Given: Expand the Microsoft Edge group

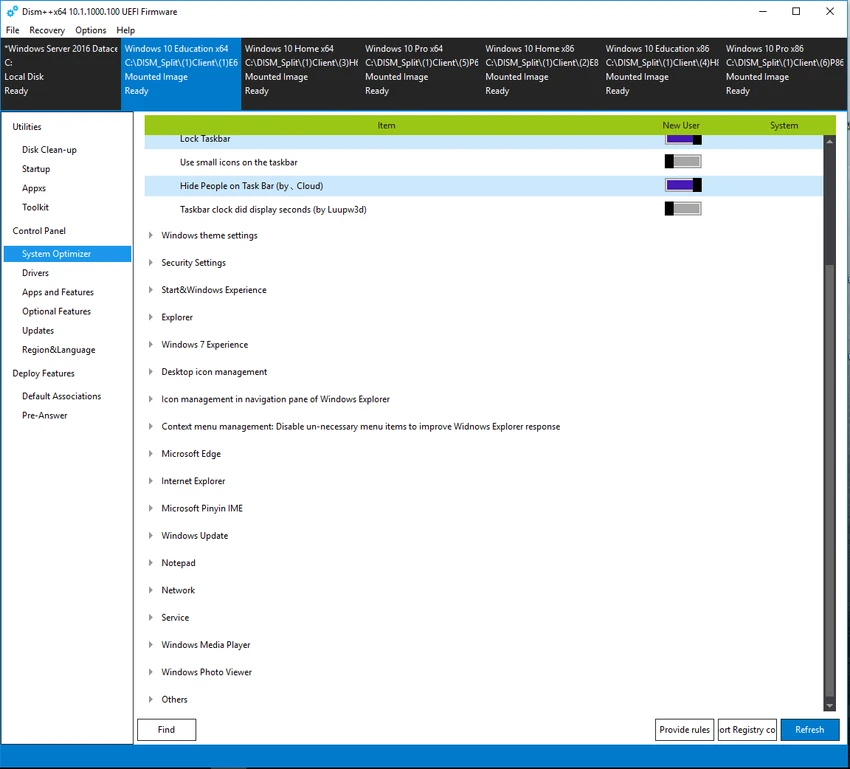Looking at the screenshot, I should [x=151, y=454].
